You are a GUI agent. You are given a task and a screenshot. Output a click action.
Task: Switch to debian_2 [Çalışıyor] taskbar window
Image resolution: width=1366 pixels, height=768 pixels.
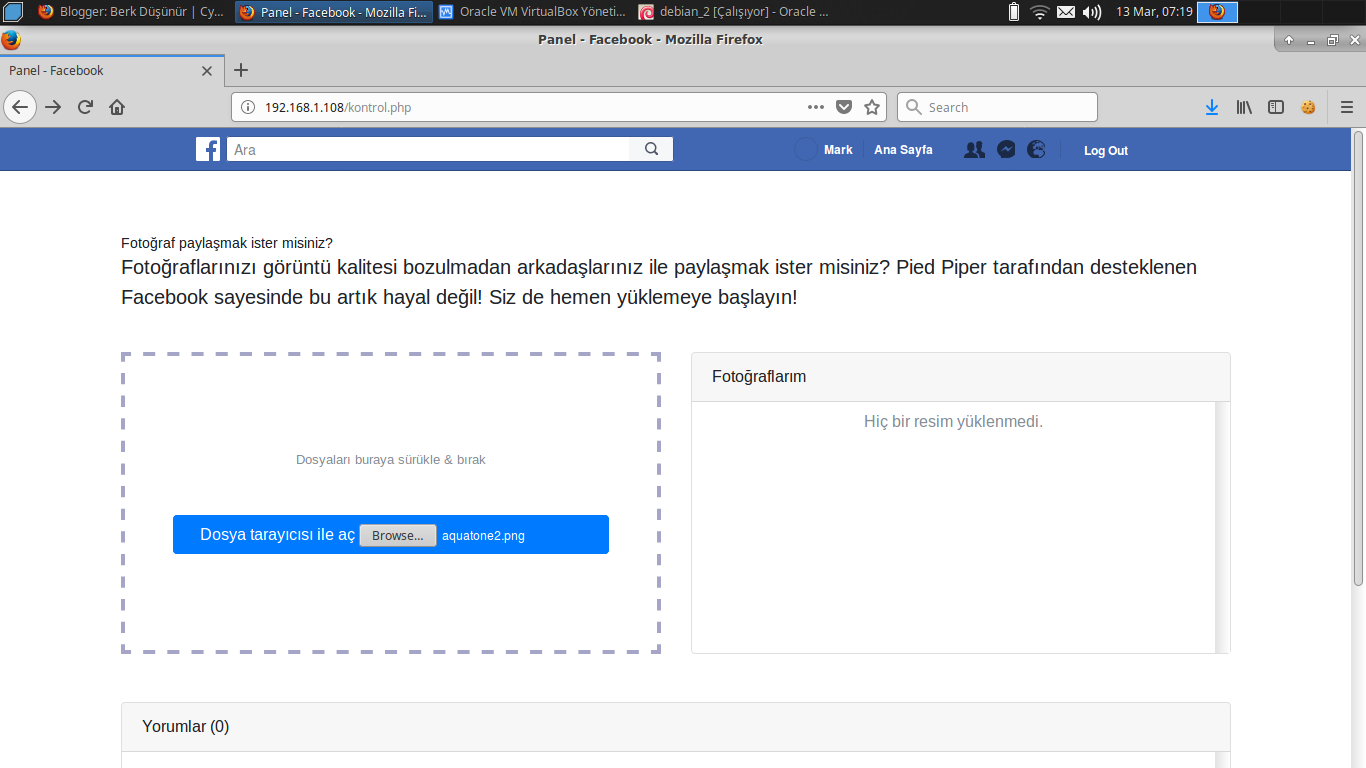734,12
